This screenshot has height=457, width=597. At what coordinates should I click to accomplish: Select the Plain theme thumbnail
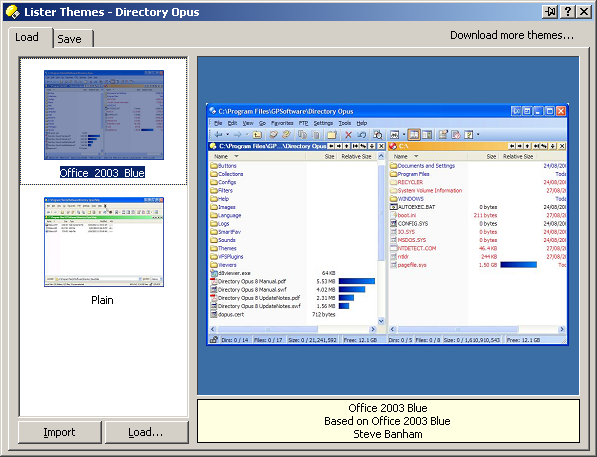(x=104, y=242)
